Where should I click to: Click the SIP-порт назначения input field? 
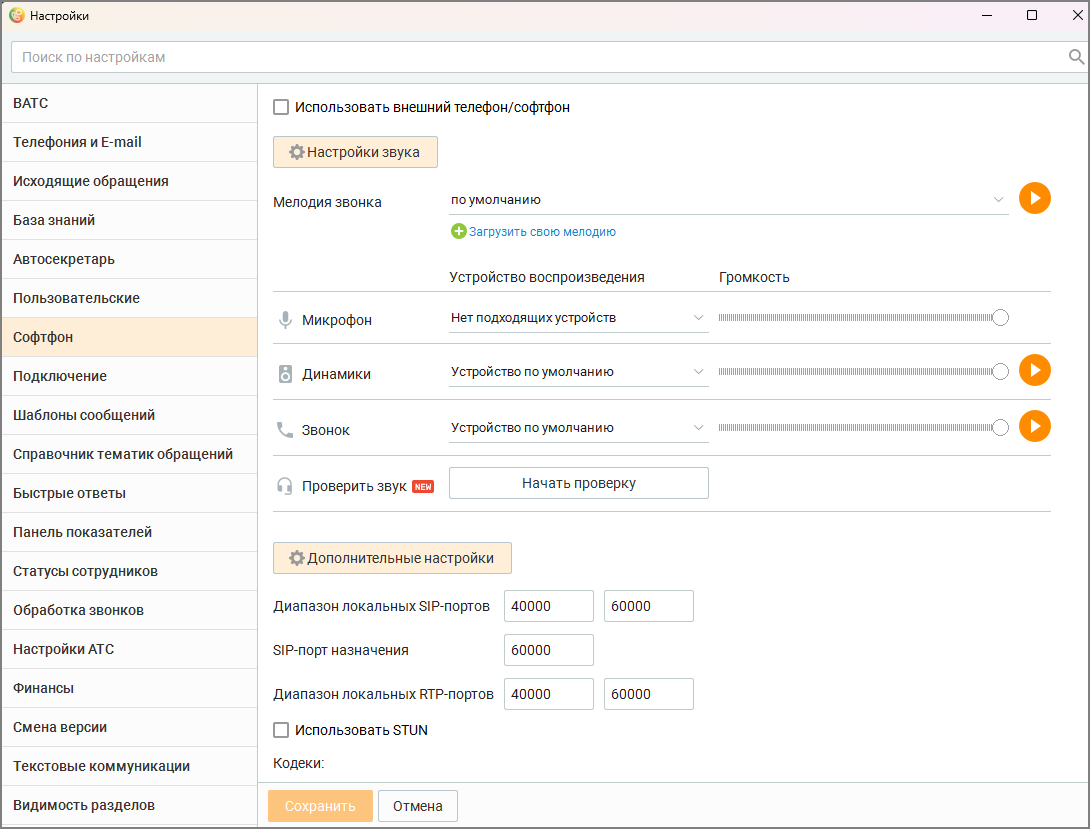click(548, 650)
